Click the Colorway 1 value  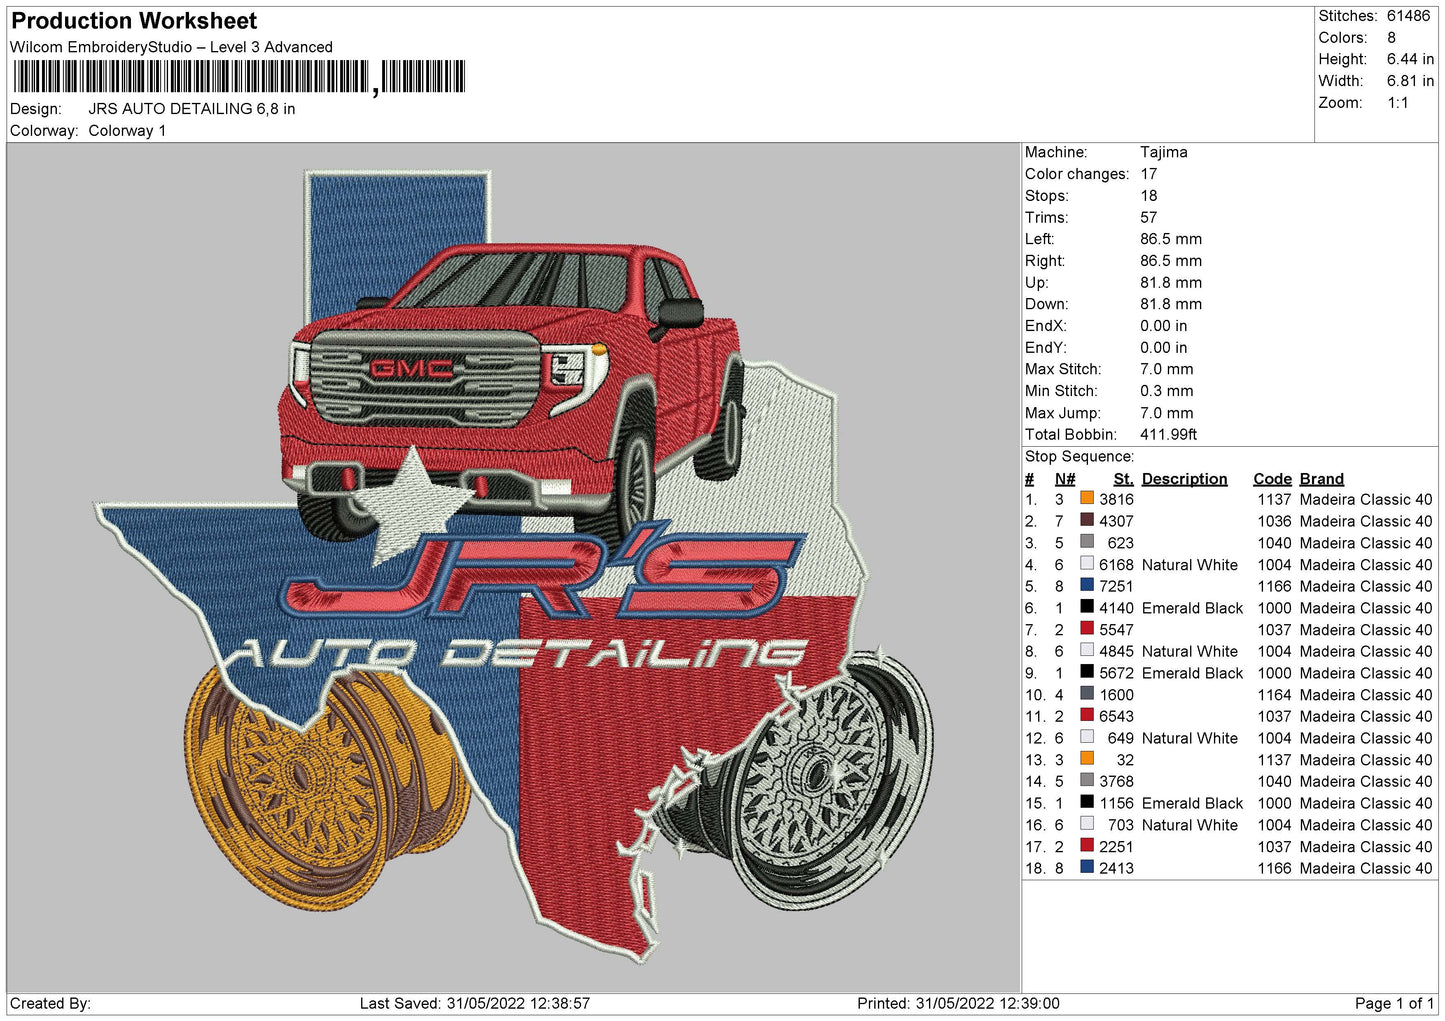127,131
